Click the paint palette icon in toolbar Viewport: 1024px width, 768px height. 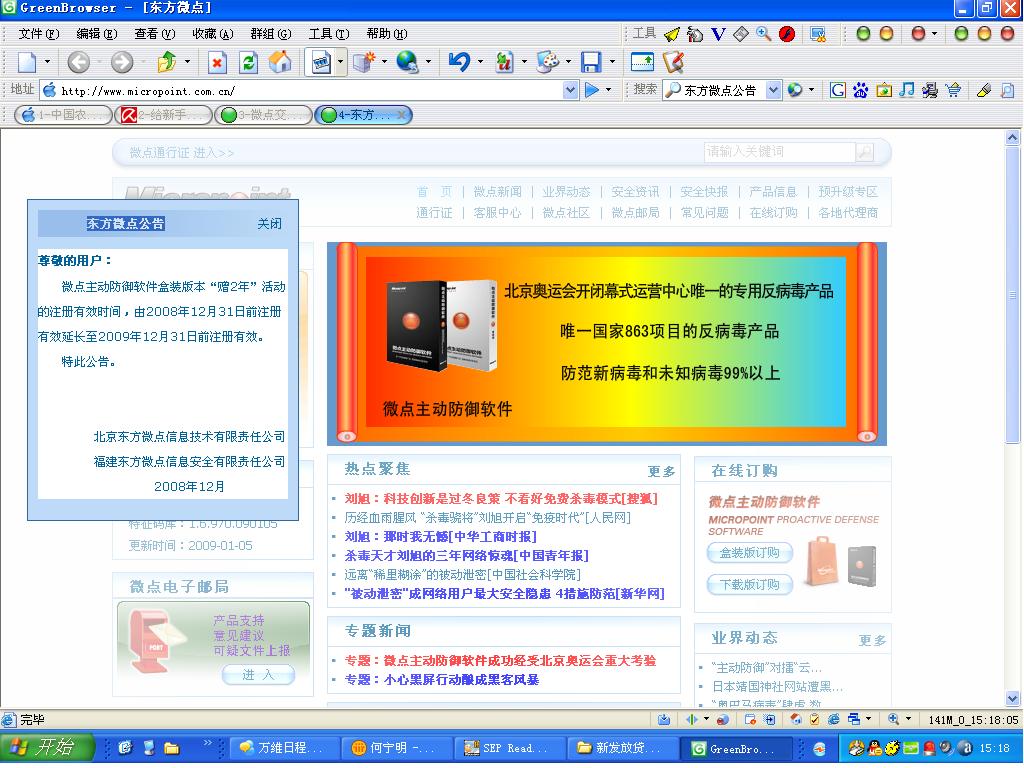point(547,63)
